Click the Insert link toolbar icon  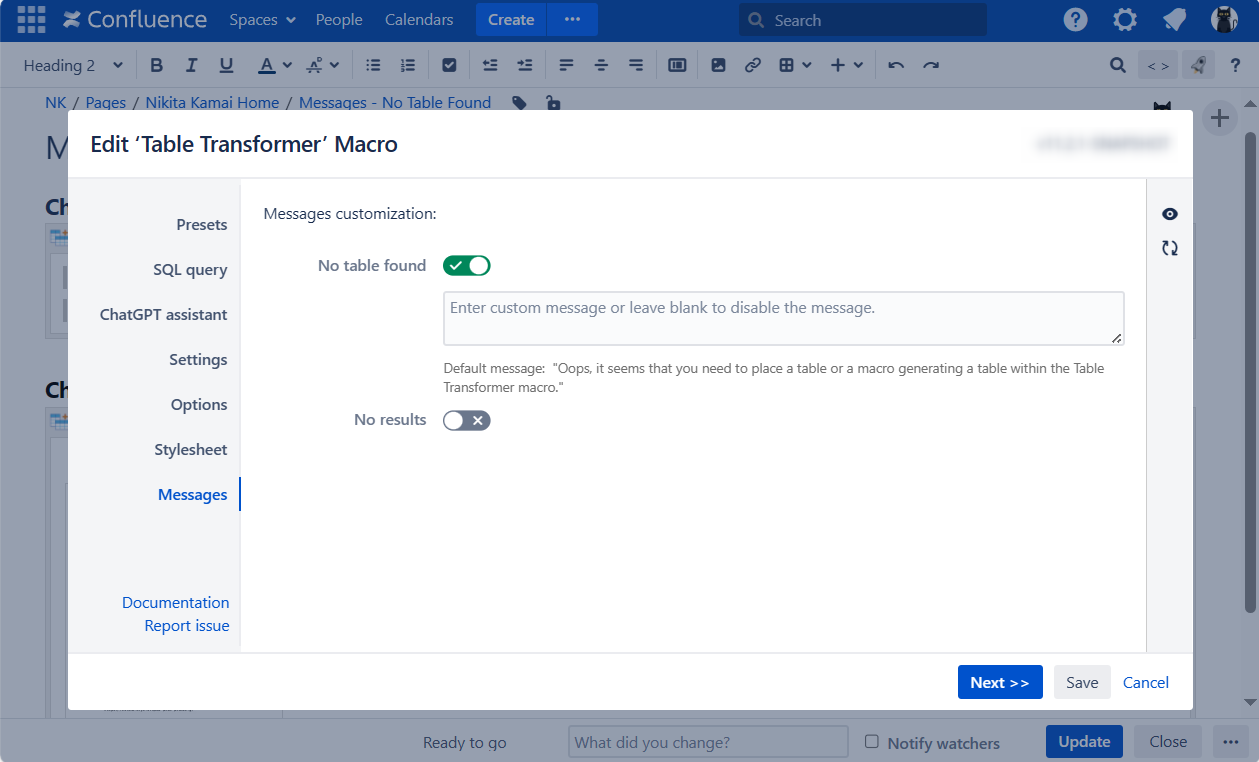tap(753, 65)
